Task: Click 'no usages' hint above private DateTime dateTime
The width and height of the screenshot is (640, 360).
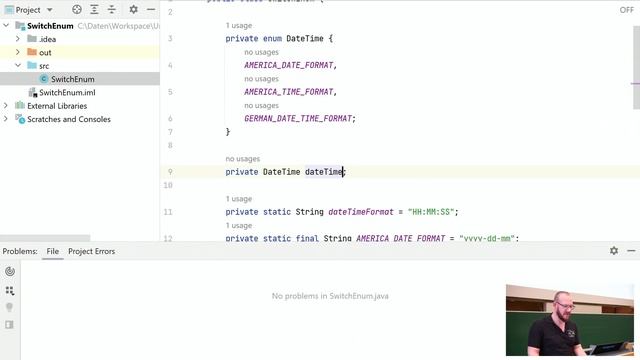Action: pos(242,159)
